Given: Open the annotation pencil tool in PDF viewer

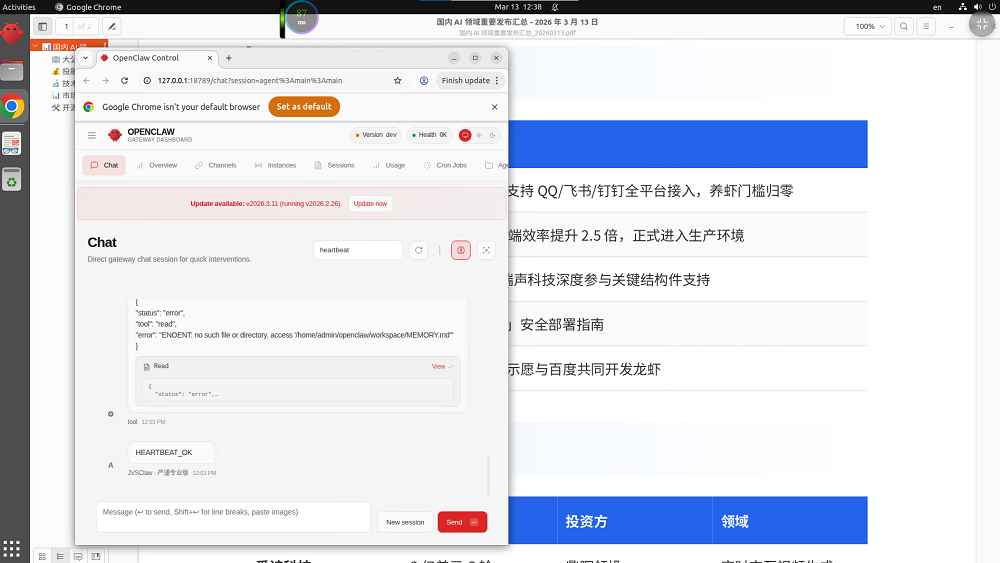Looking at the screenshot, I should 111,26.
